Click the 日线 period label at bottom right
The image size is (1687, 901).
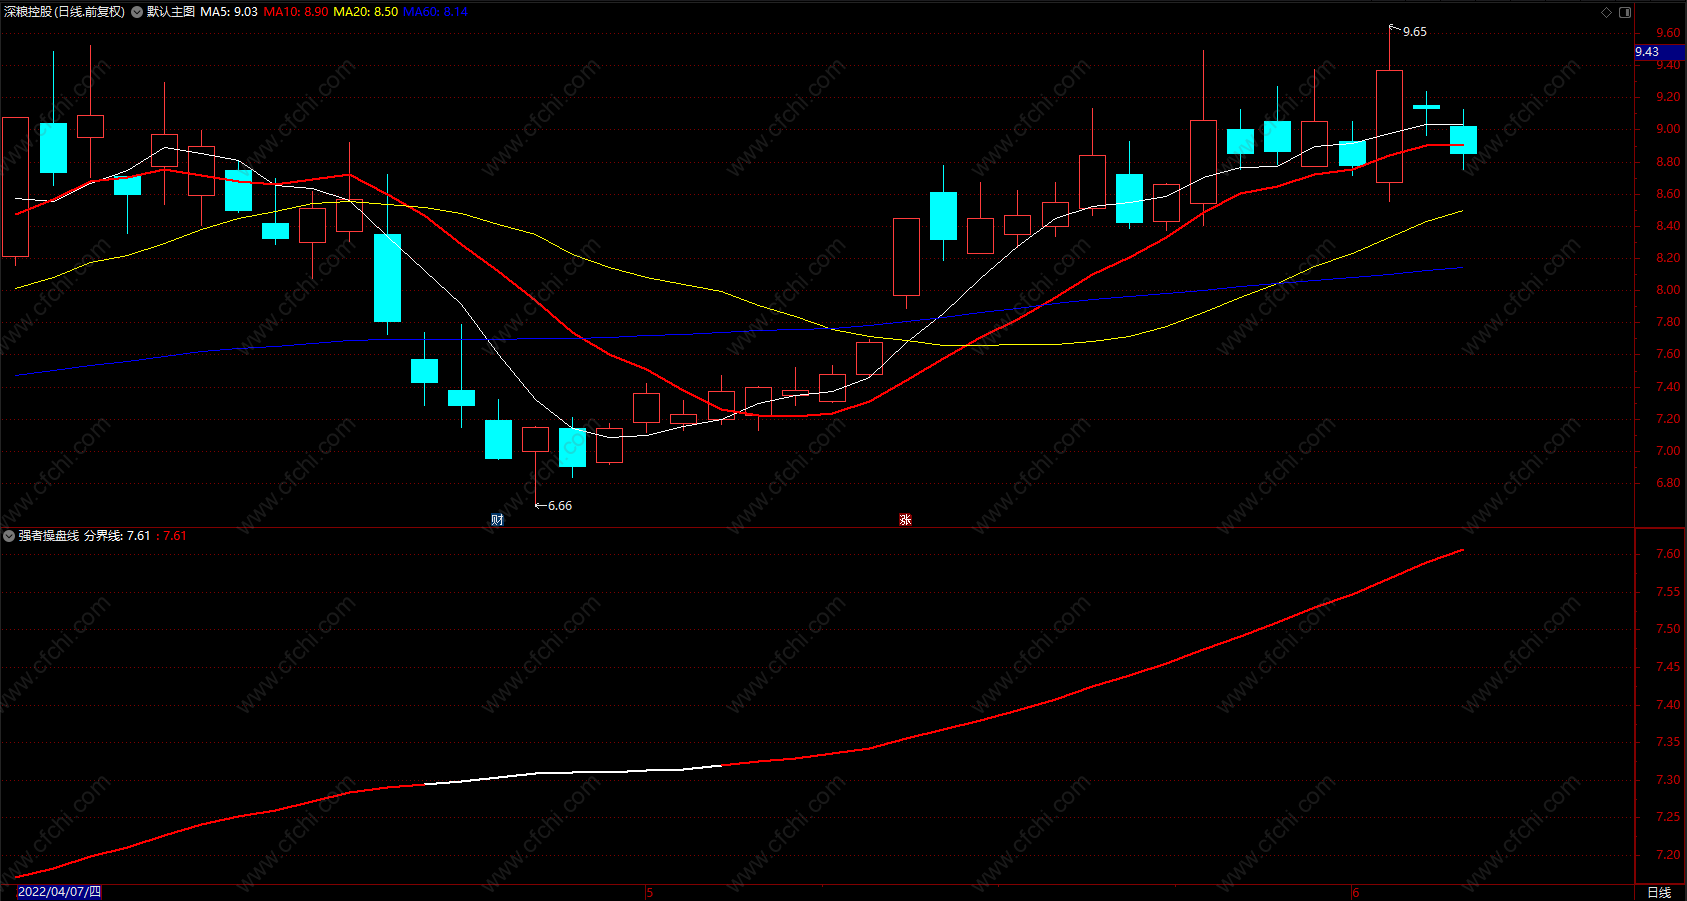coord(1659,892)
